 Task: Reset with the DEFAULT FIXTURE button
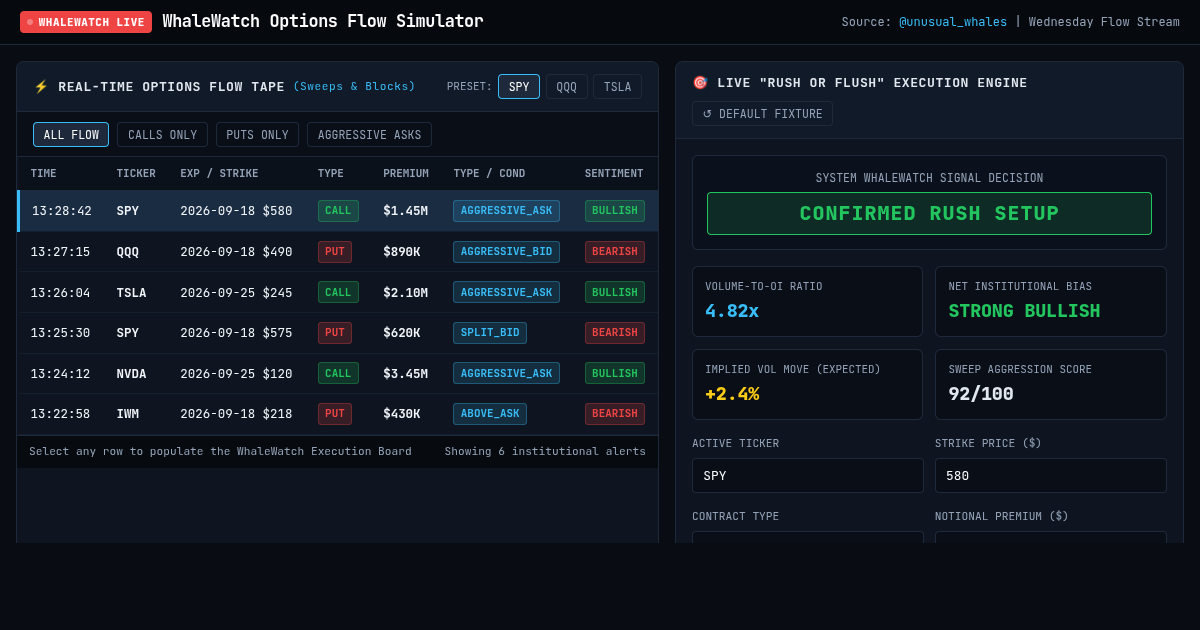762,114
